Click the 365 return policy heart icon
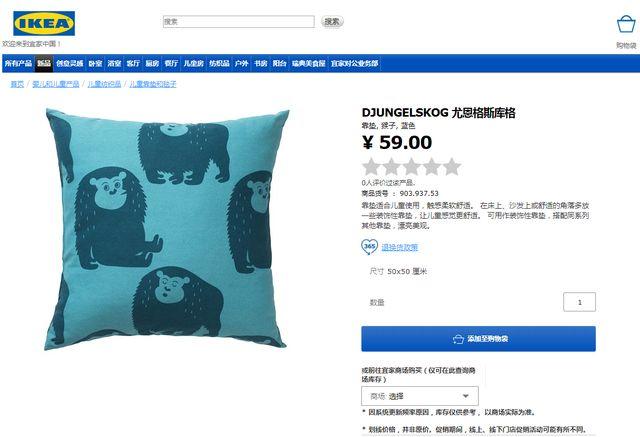The image size is (640, 437). point(369,246)
